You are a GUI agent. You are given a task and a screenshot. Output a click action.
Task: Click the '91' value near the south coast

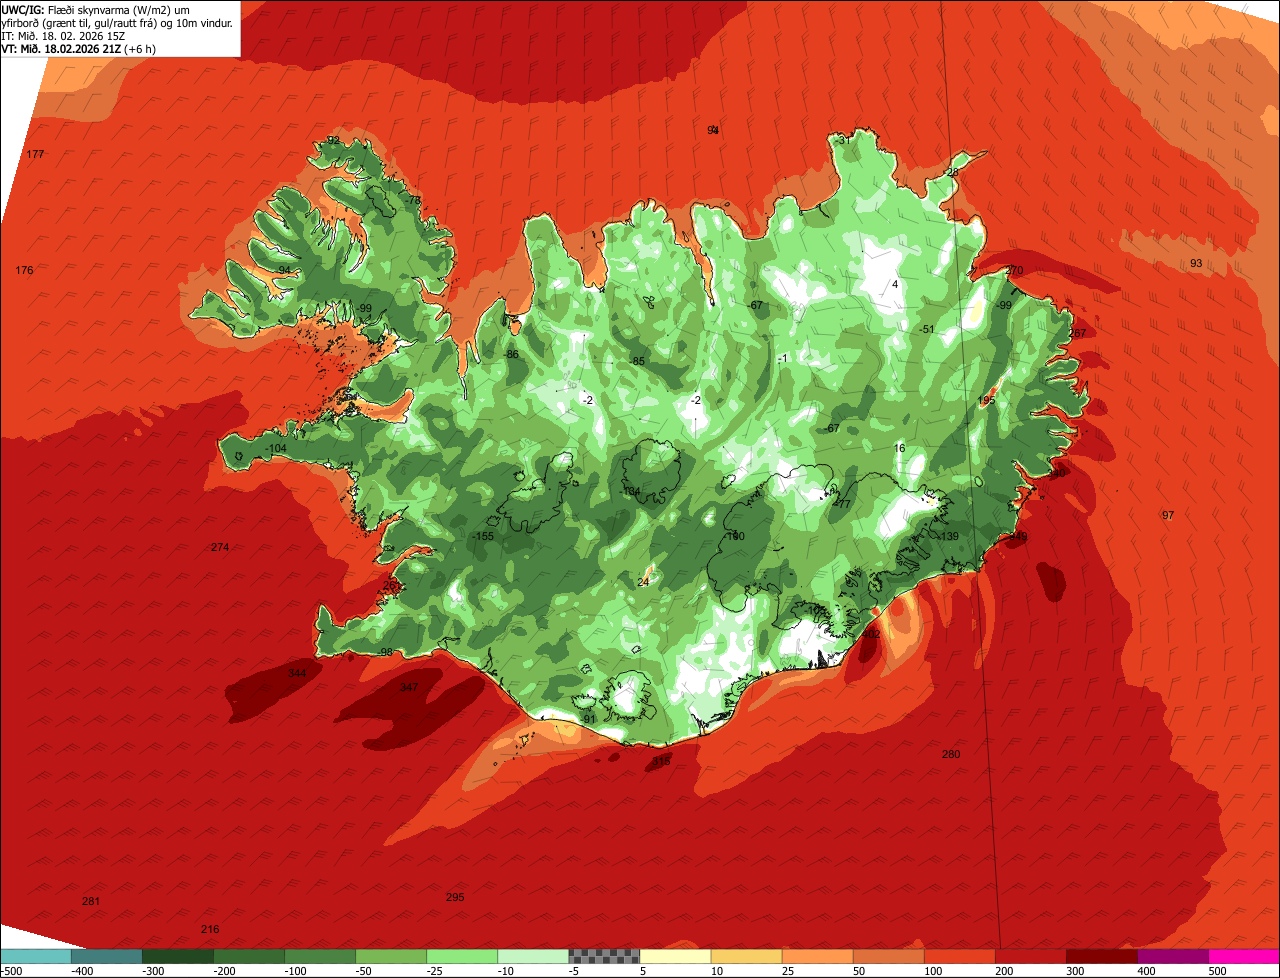[589, 718]
